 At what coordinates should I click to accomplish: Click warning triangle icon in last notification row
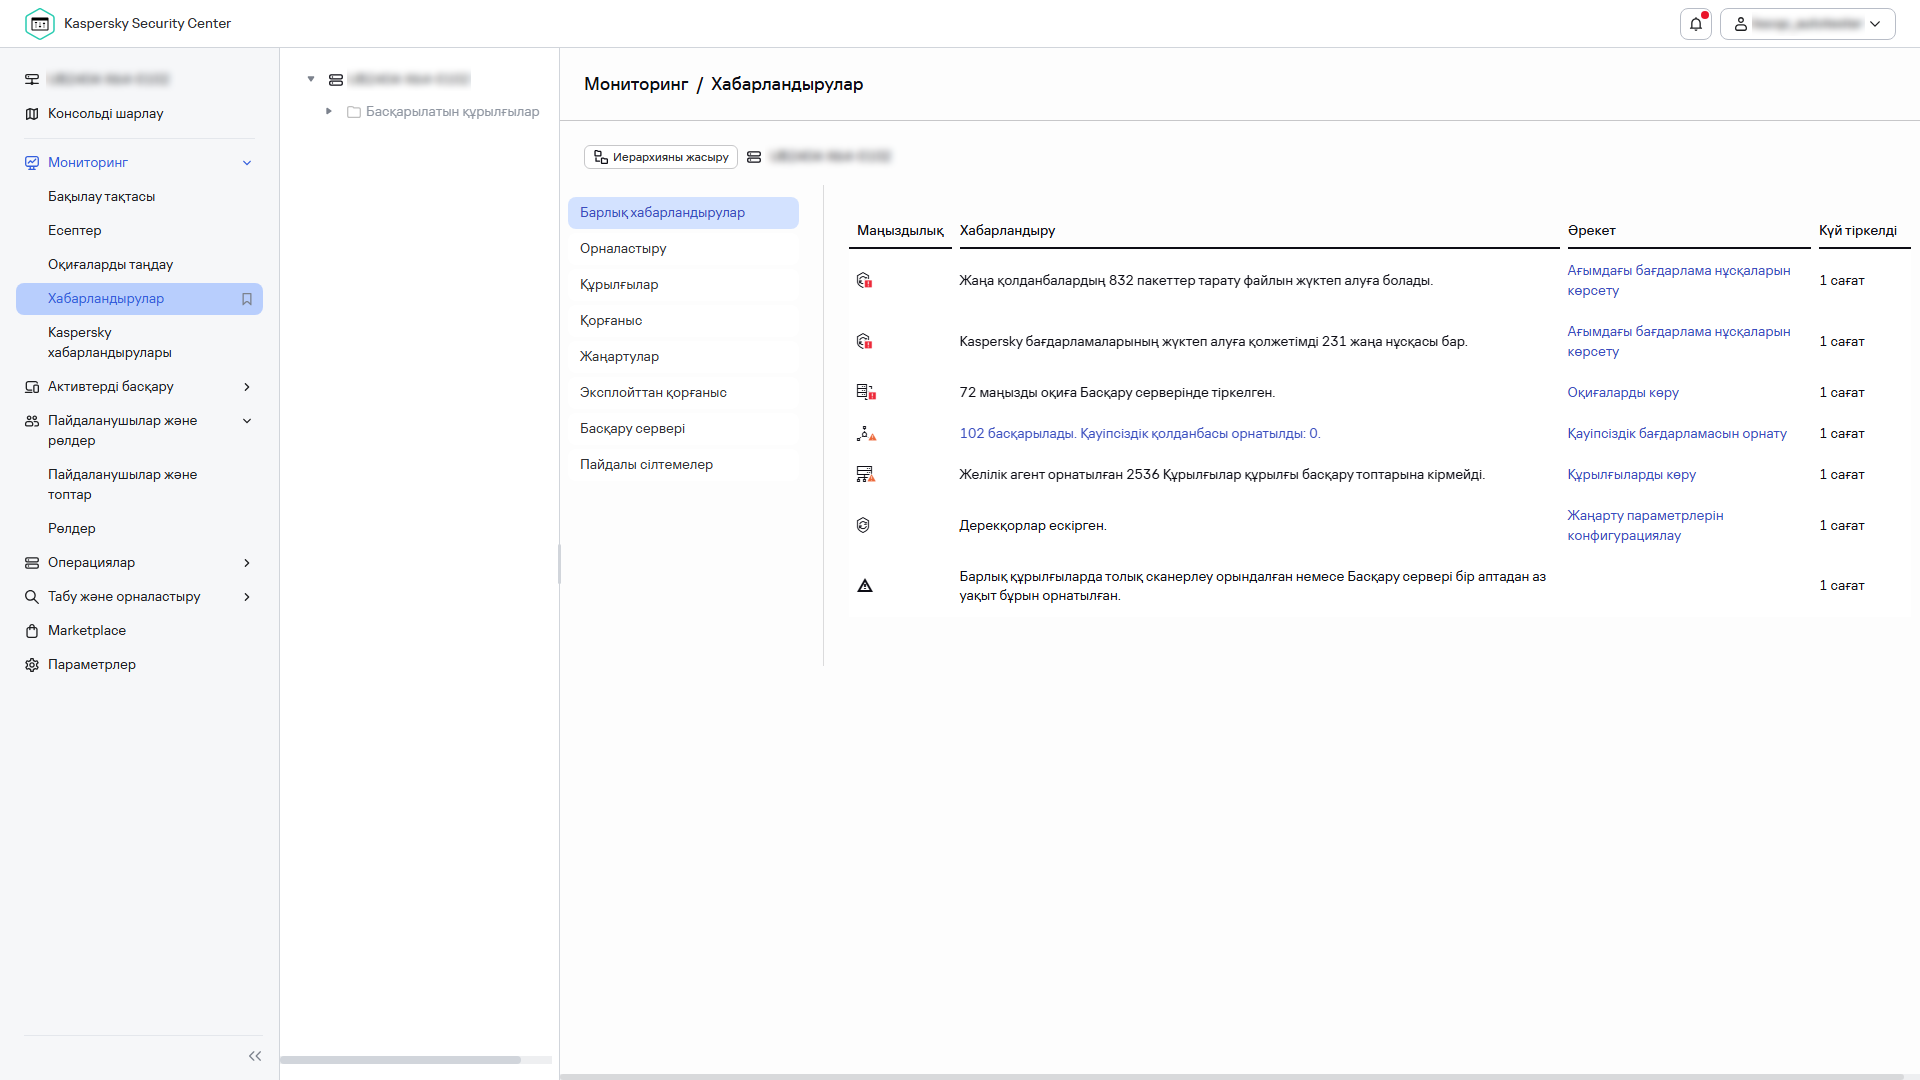coord(865,586)
